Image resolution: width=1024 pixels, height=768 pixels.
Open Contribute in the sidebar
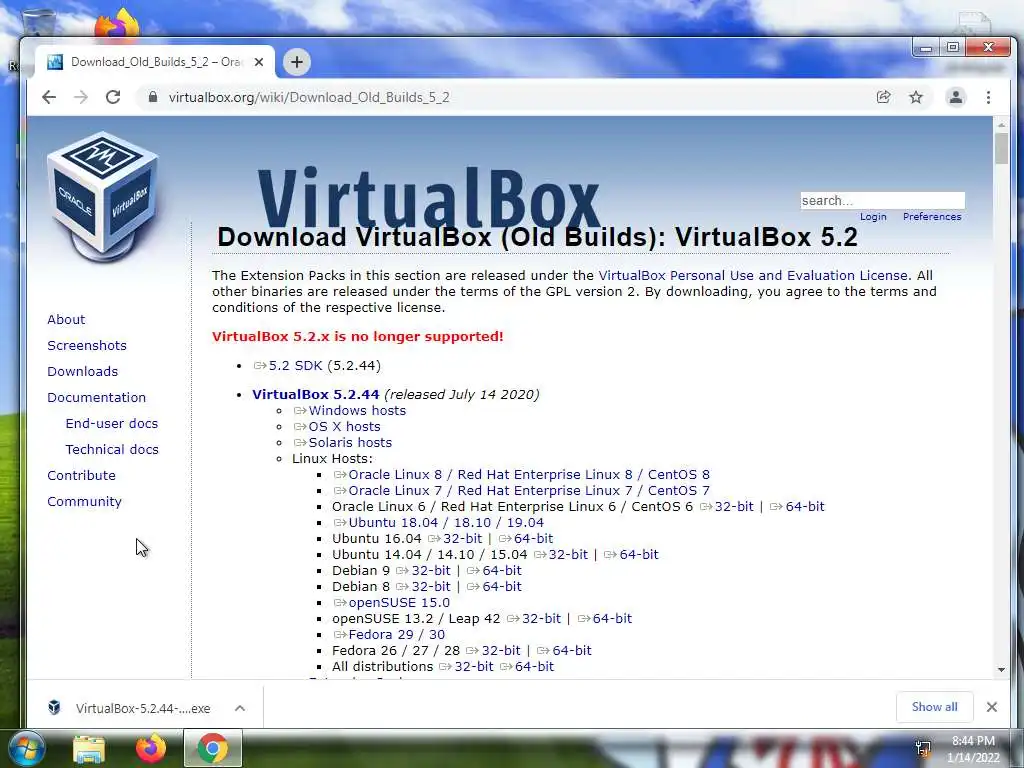tap(81, 475)
